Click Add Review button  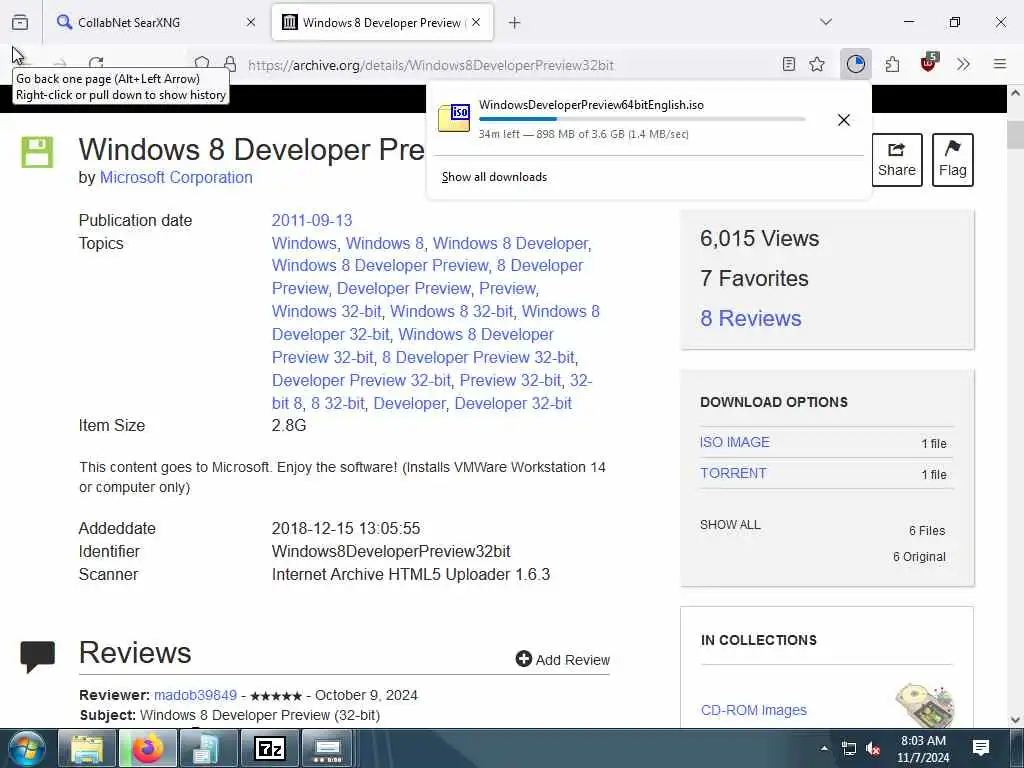tap(562, 660)
